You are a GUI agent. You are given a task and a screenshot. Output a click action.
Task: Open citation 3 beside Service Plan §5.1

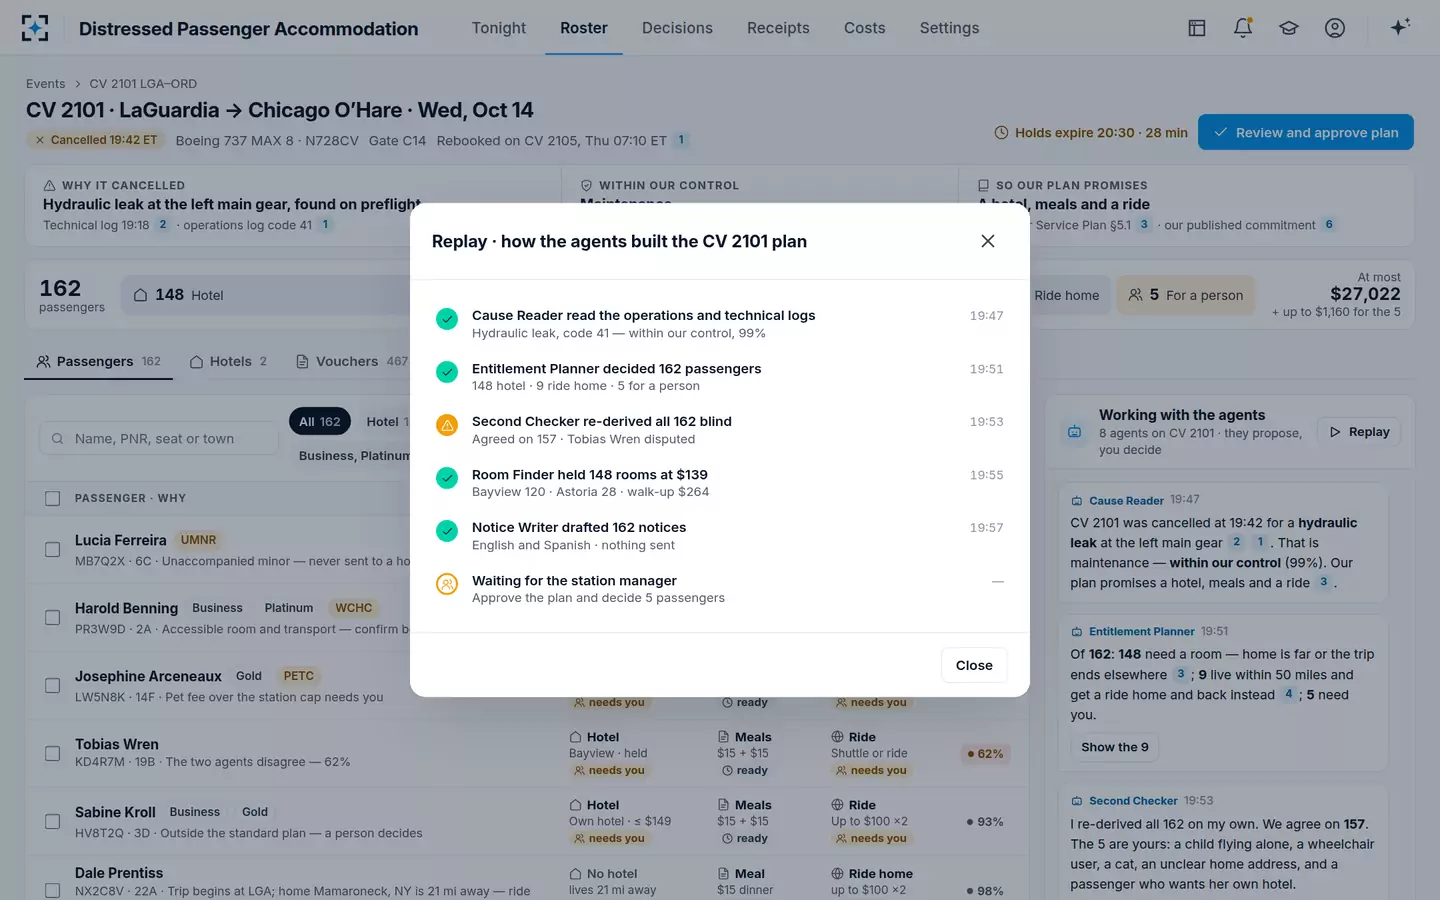click(1144, 225)
